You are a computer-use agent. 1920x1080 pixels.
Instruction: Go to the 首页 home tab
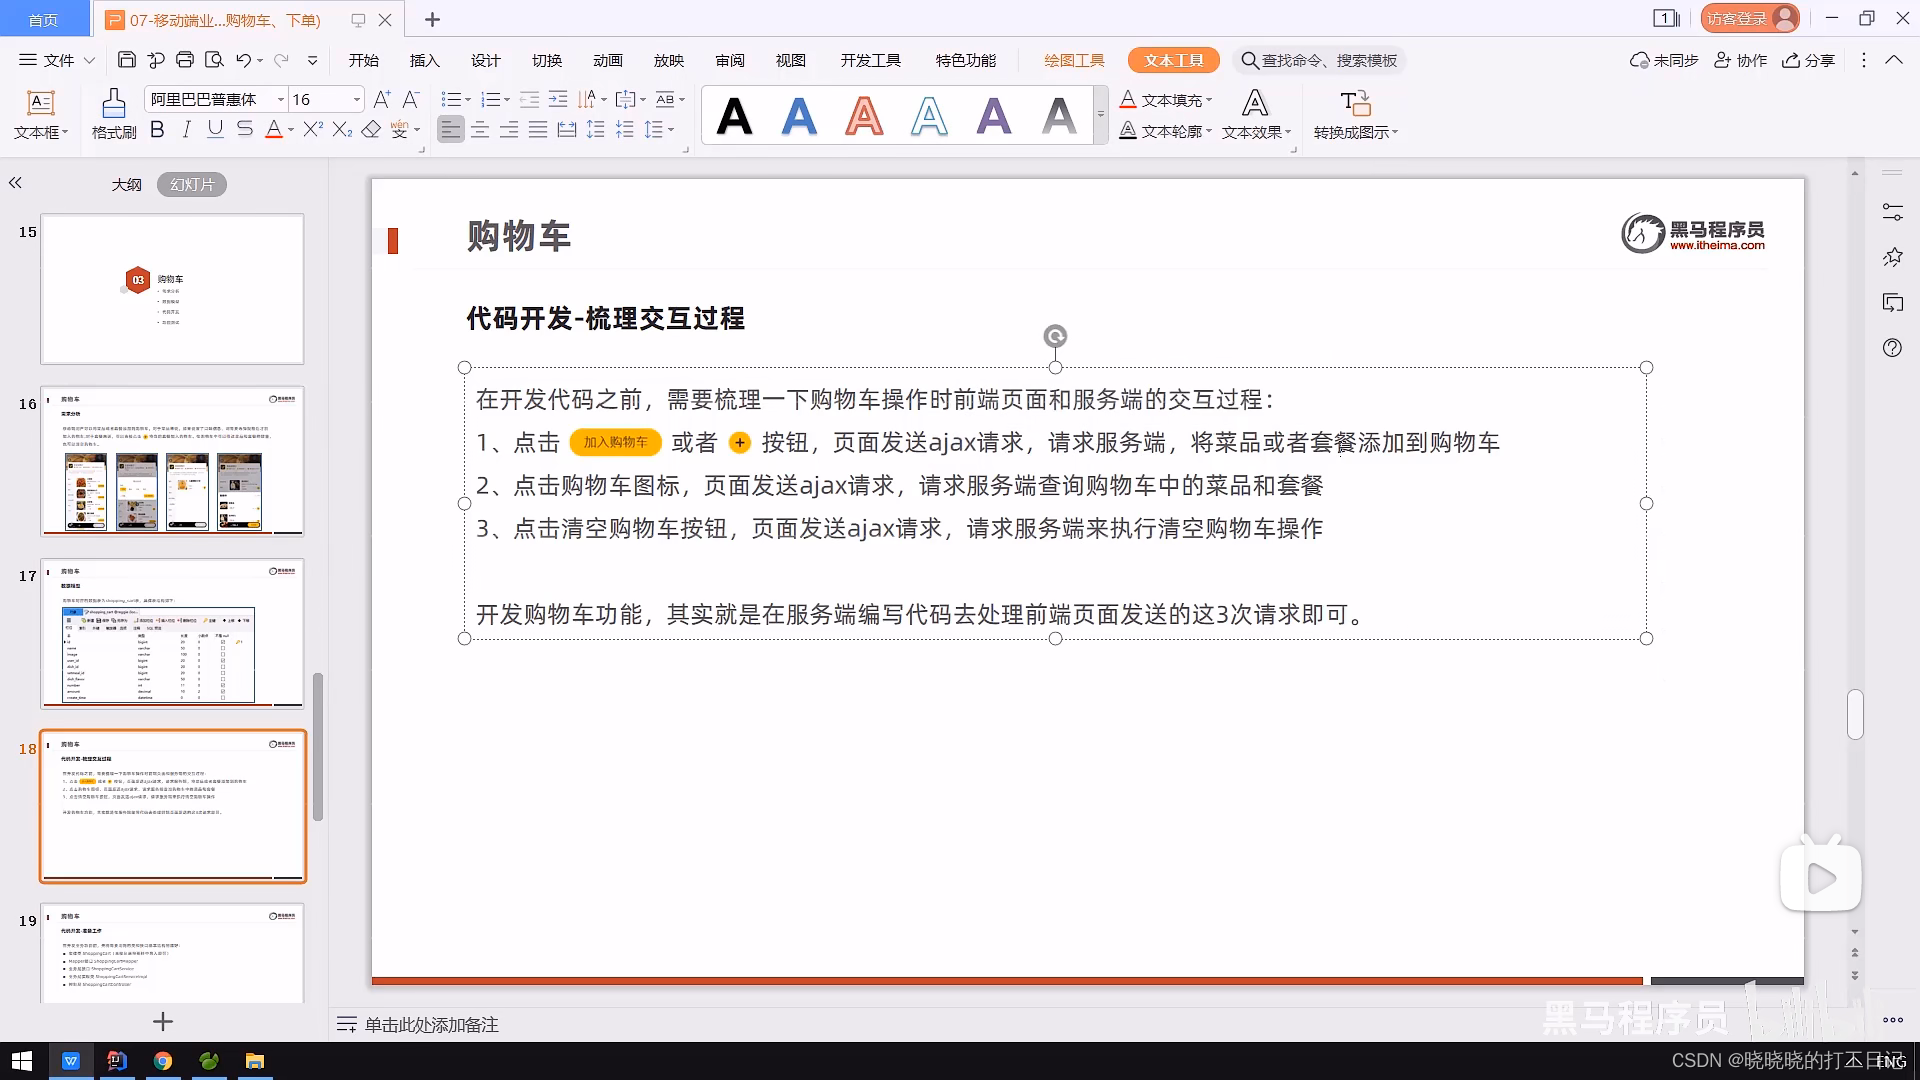click(x=43, y=19)
